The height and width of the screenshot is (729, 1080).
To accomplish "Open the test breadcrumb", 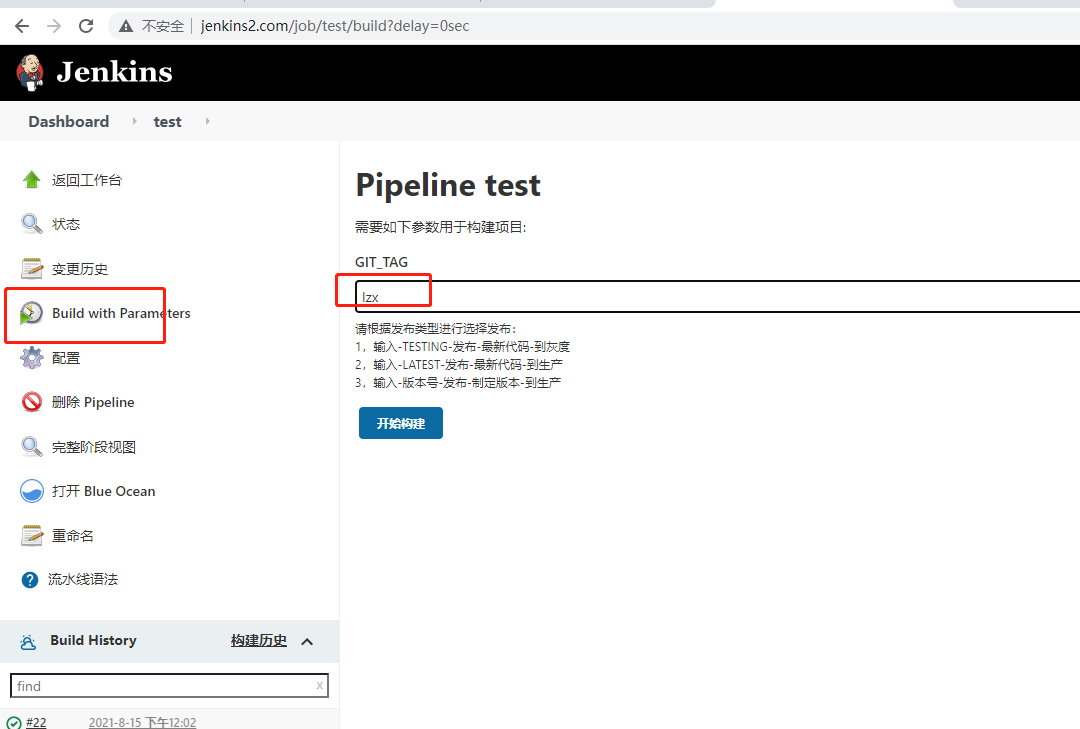I will [167, 122].
